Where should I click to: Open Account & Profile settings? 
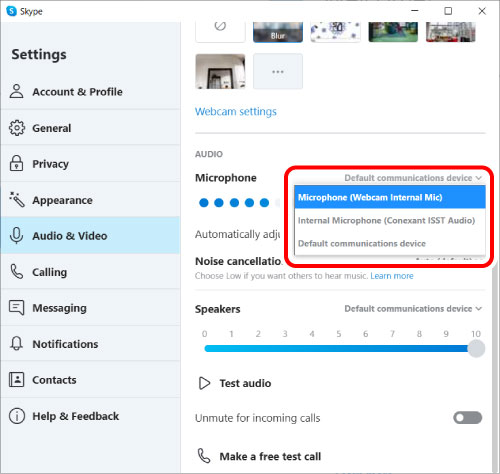tap(90, 91)
